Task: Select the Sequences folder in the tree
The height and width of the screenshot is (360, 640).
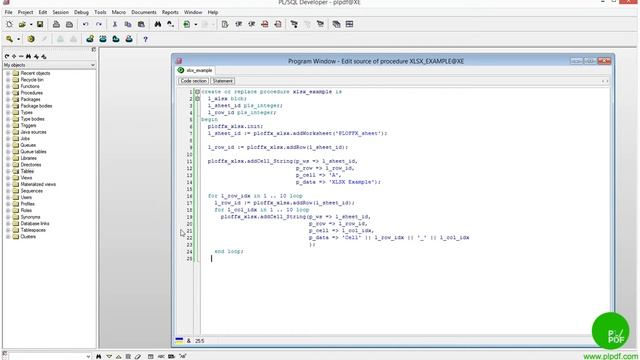Action: (31, 191)
